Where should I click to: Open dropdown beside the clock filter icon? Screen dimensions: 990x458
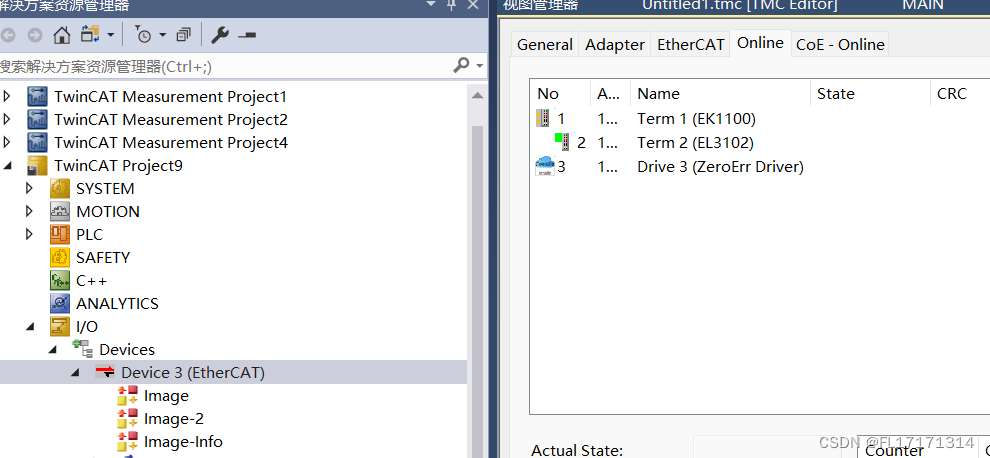pyautogui.click(x=162, y=35)
